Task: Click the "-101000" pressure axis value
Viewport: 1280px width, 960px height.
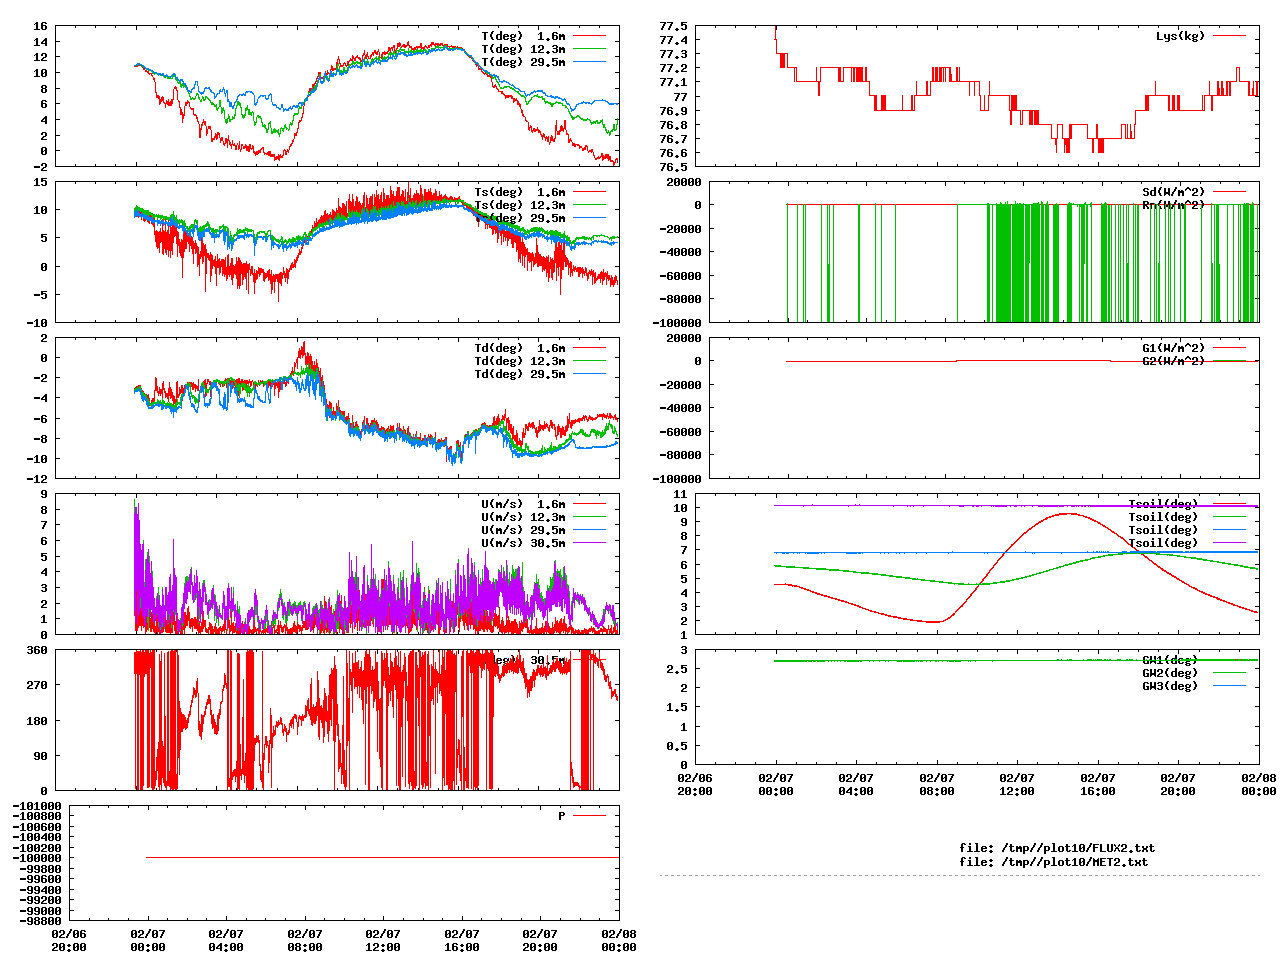Action: click(x=37, y=806)
